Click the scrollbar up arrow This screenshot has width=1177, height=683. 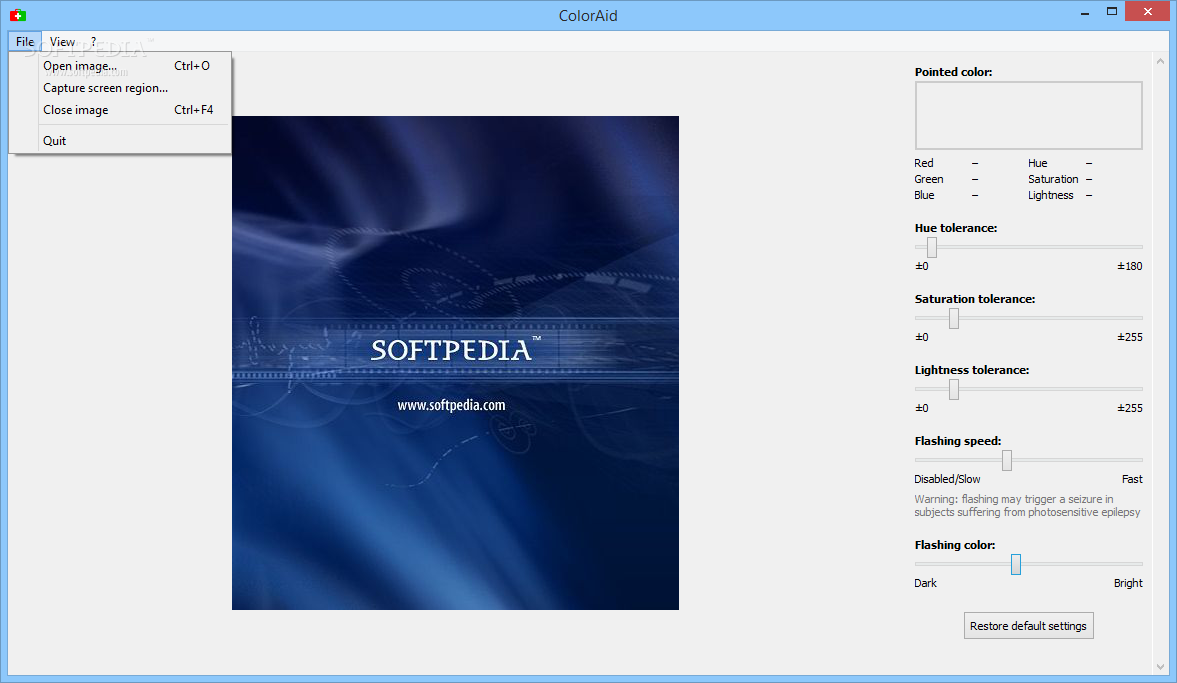1160,62
